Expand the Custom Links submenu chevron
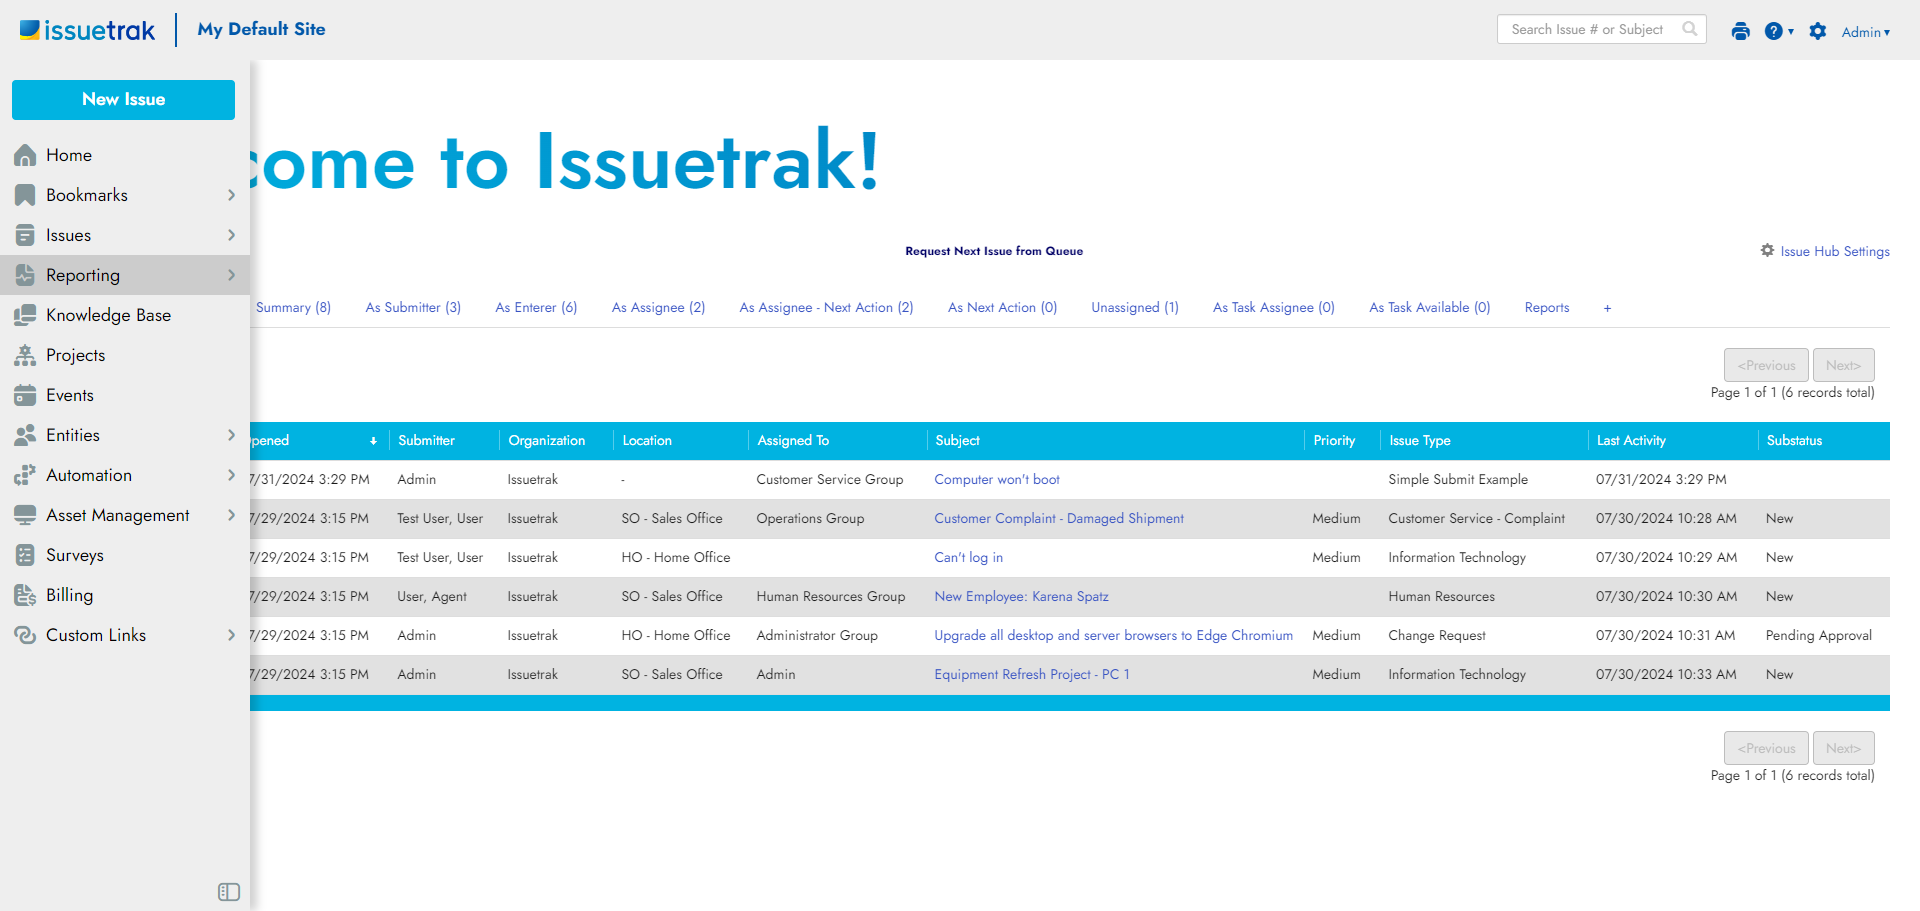 click(231, 635)
